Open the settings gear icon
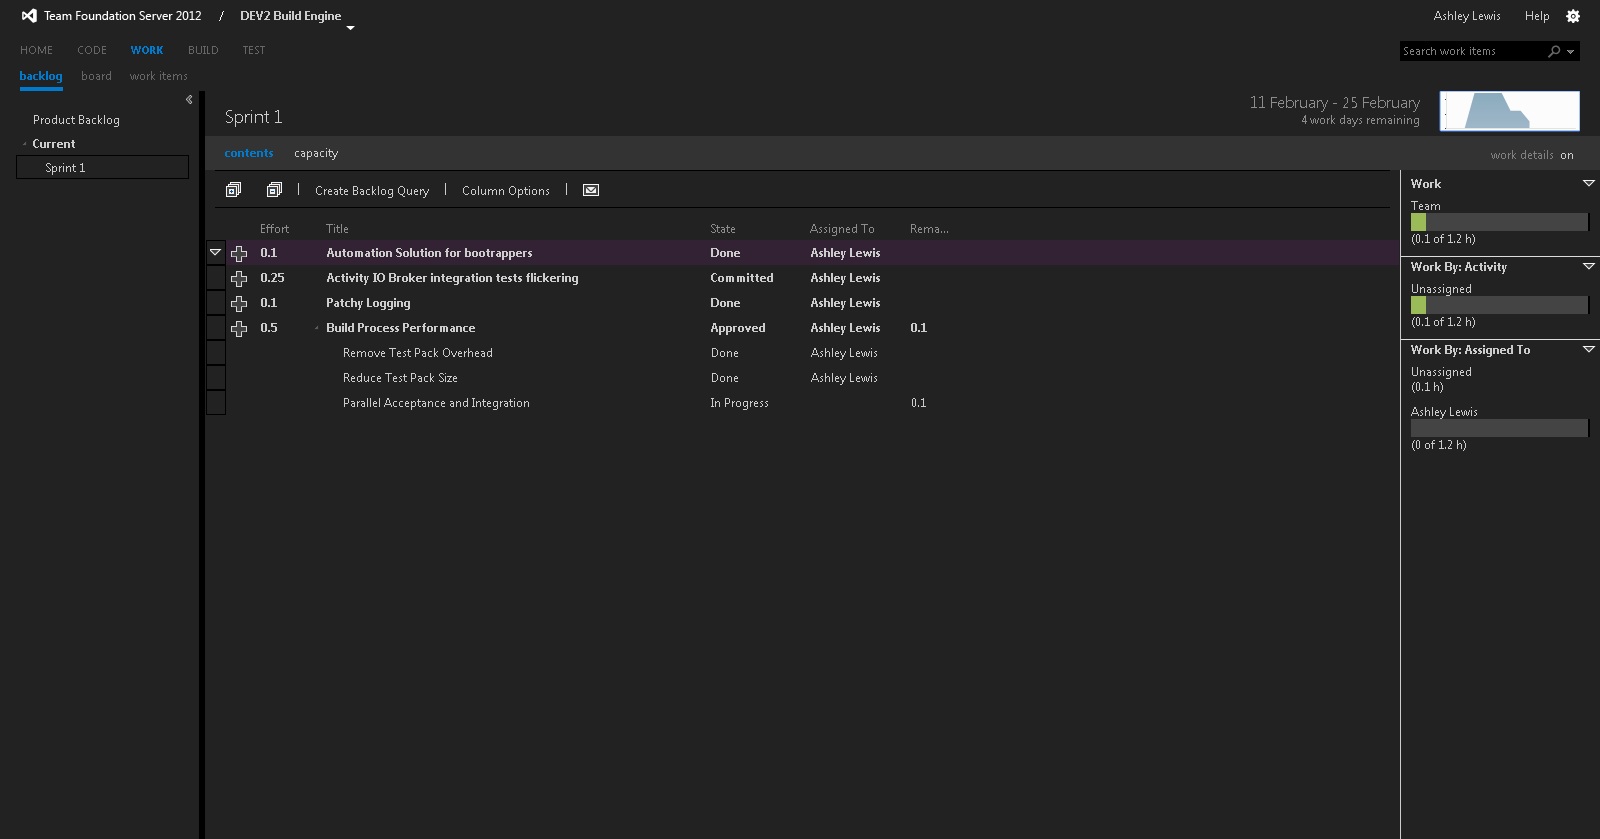The height and width of the screenshot is (839, 1600). [1573, 16]
